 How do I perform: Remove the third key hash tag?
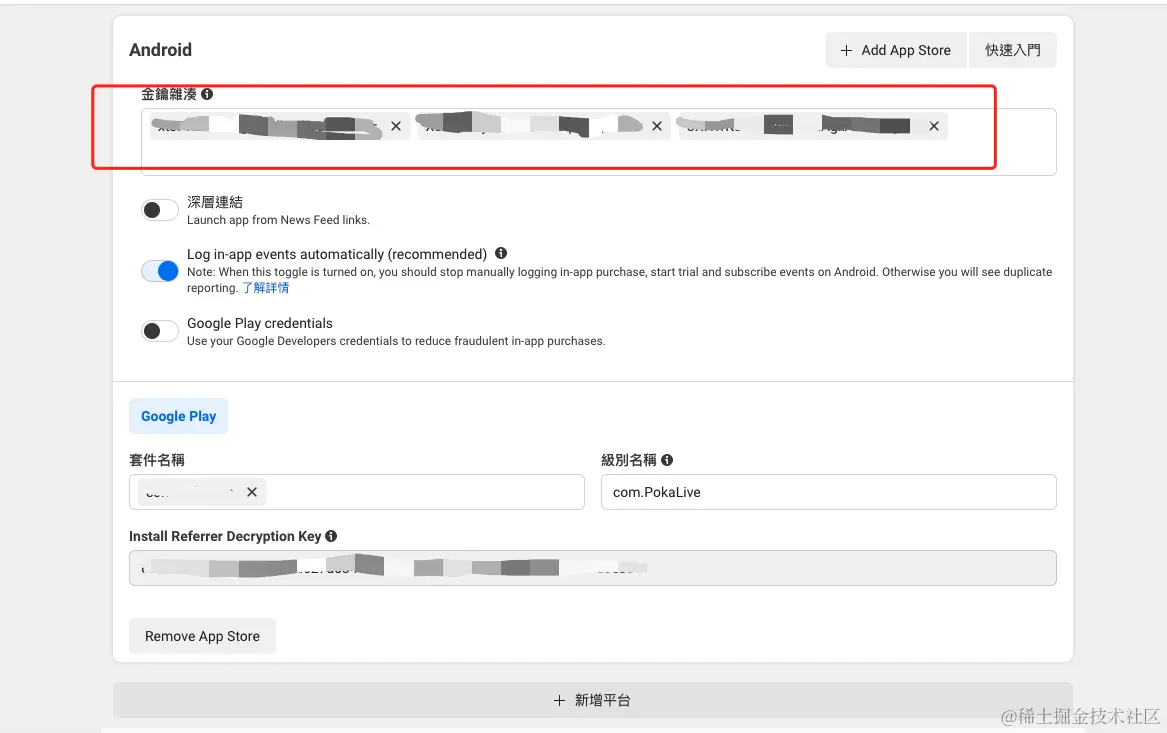[934, 126]
